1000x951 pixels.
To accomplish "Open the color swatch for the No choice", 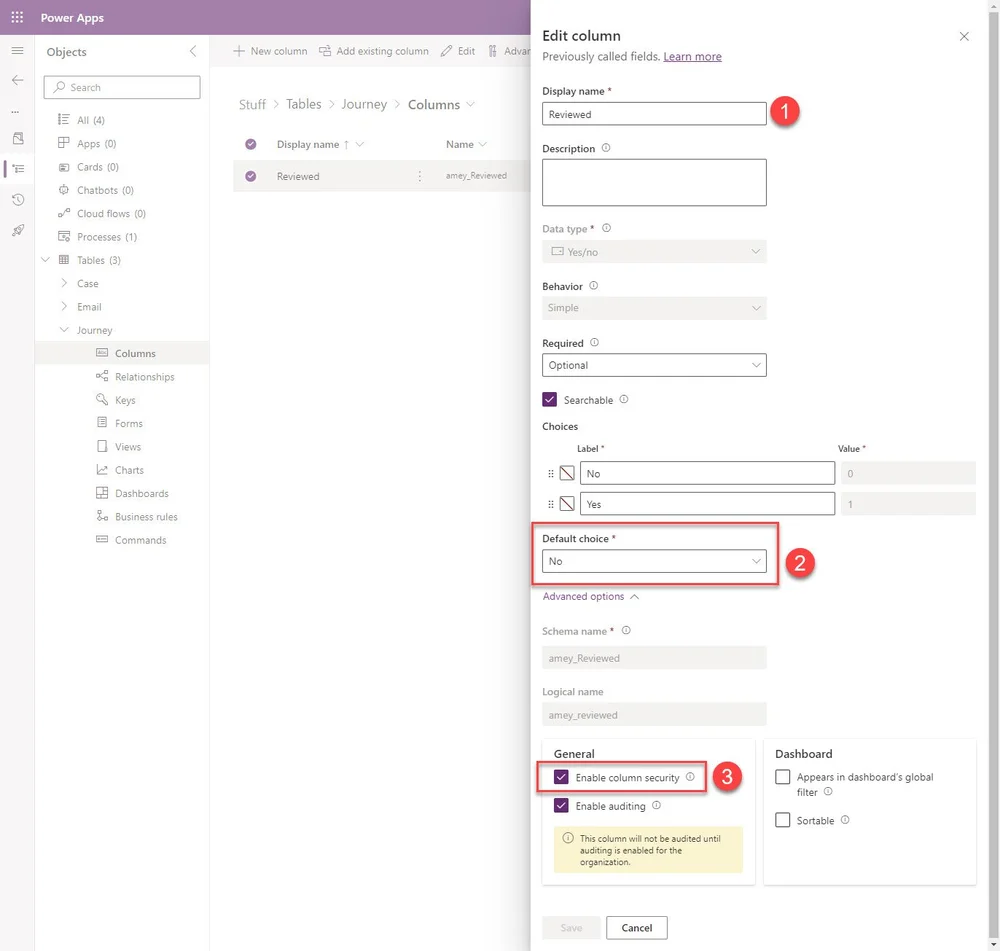I will tap(569, 472).
